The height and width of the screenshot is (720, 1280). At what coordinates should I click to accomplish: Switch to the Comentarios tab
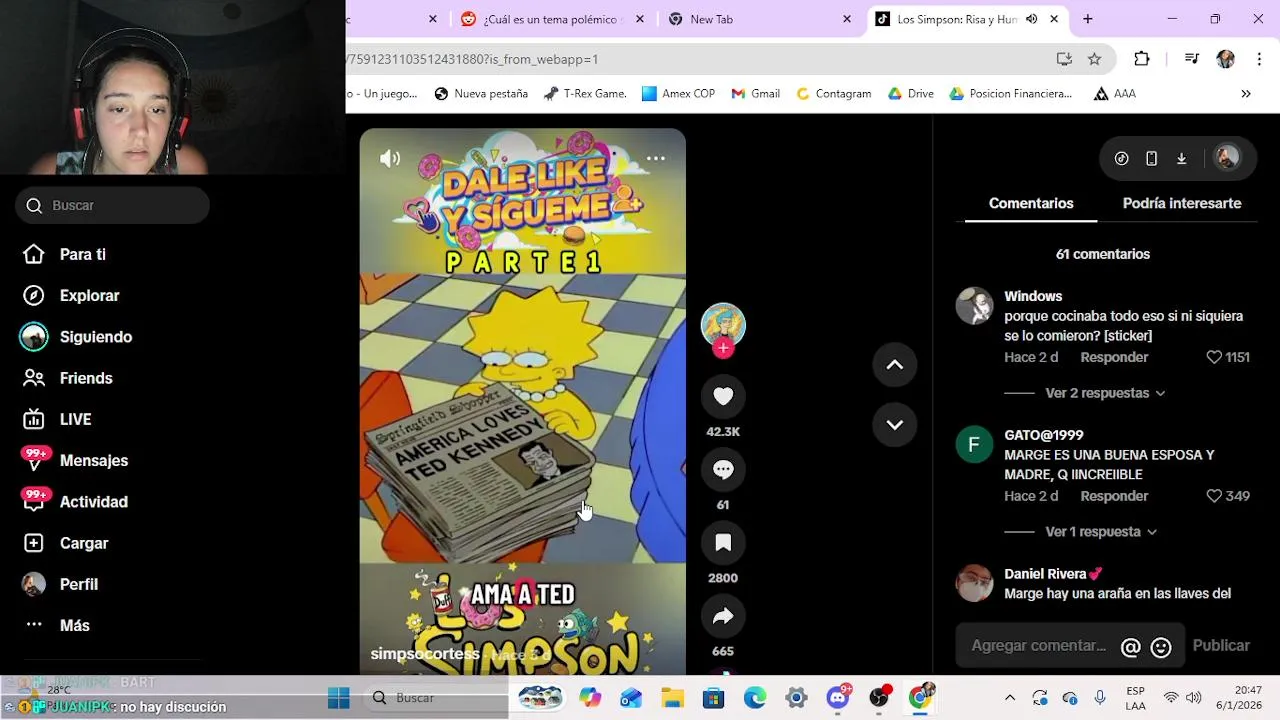point(1031,203)
